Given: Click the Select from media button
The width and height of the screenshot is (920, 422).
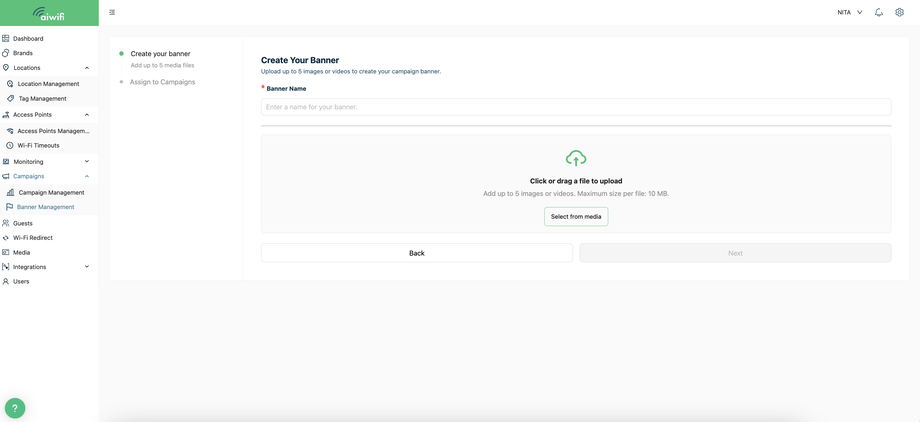Looking at the screenshot, I should pyautogui.click(x=576, y=216).
